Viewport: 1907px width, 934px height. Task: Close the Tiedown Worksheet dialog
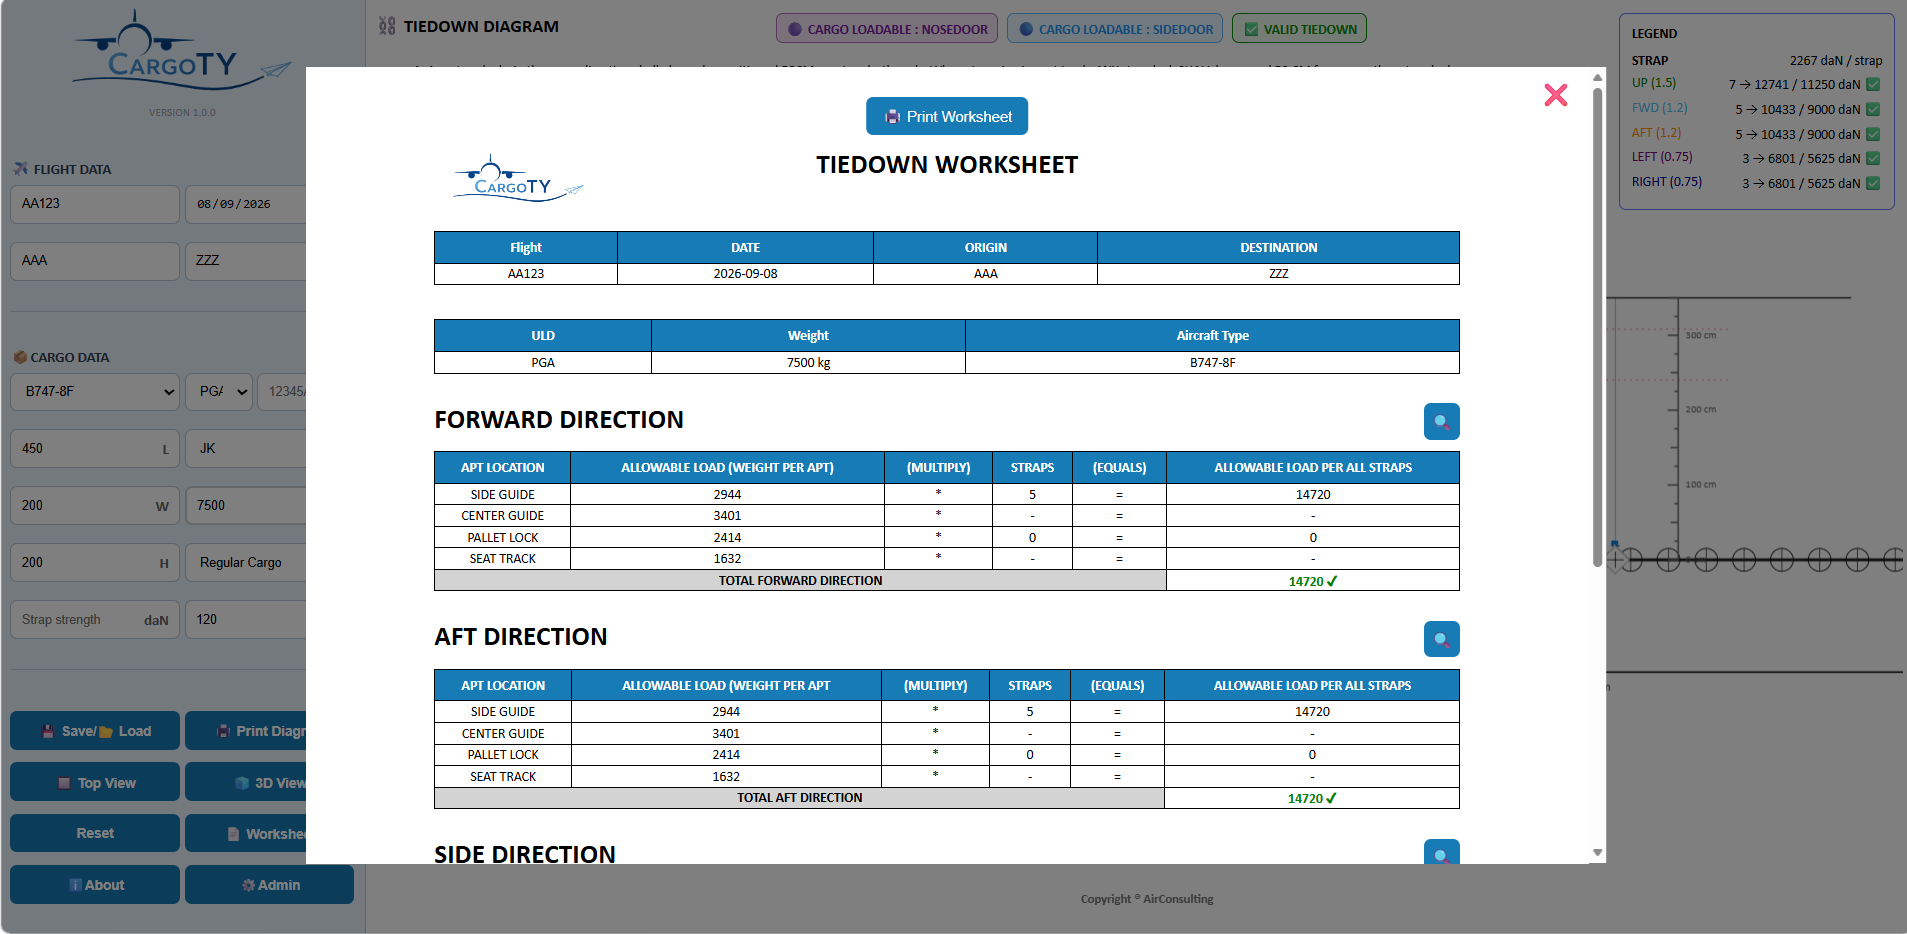[1555, 95]
